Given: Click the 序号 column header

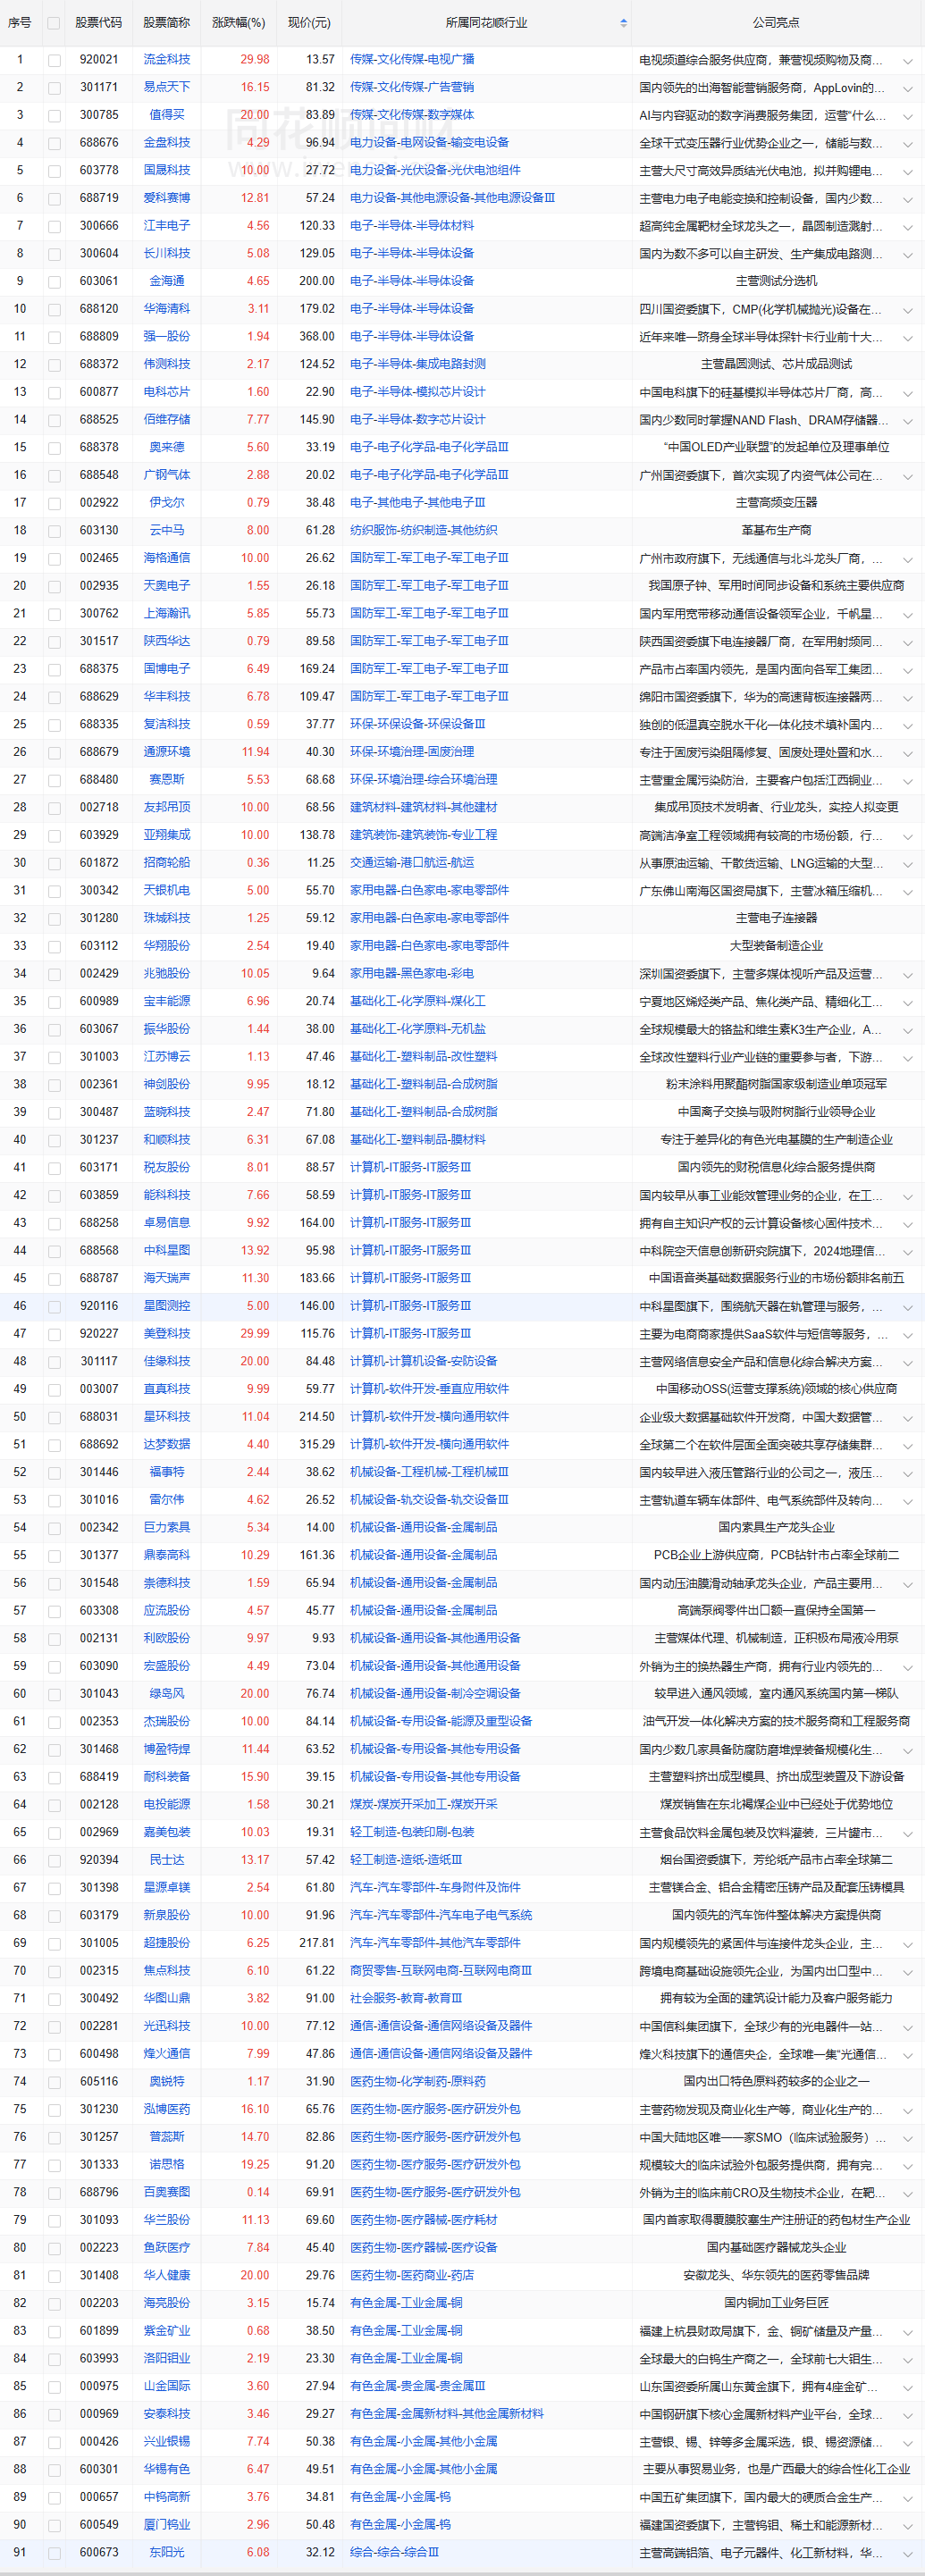Looking at the screenshot, I should click(x=20, y=23).
